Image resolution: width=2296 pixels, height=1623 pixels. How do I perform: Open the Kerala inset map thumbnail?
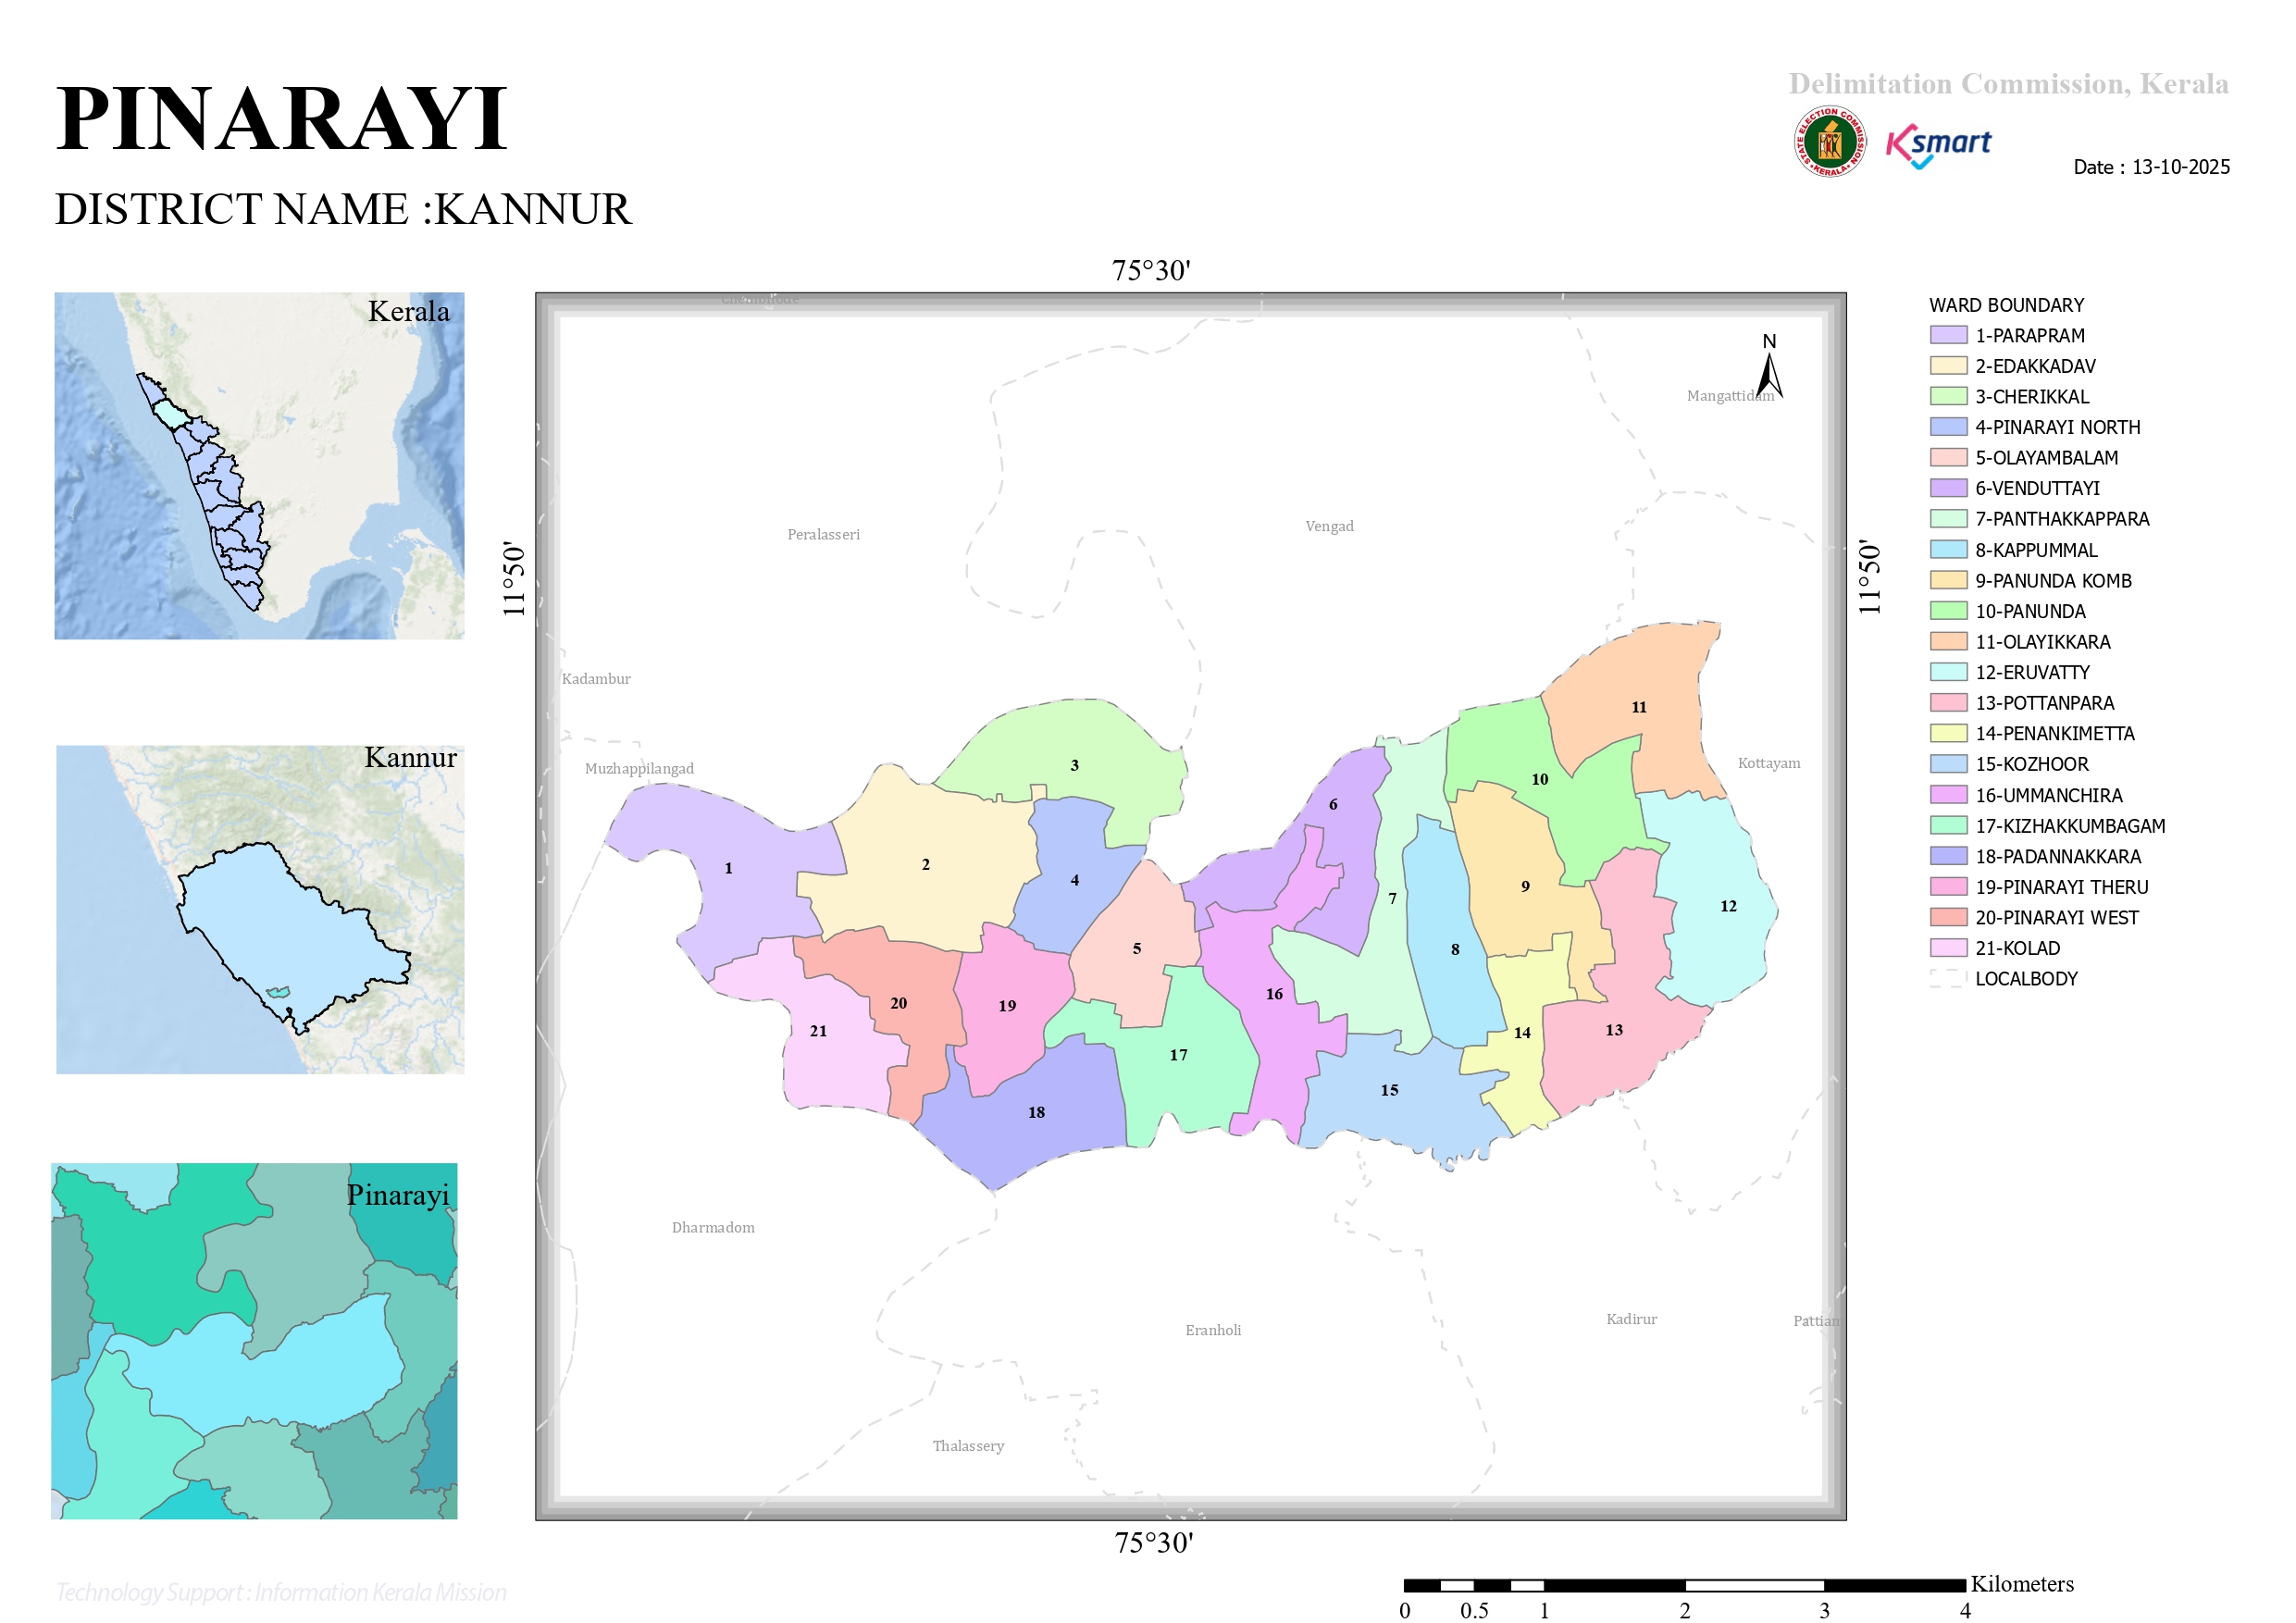tap(259, 466)
